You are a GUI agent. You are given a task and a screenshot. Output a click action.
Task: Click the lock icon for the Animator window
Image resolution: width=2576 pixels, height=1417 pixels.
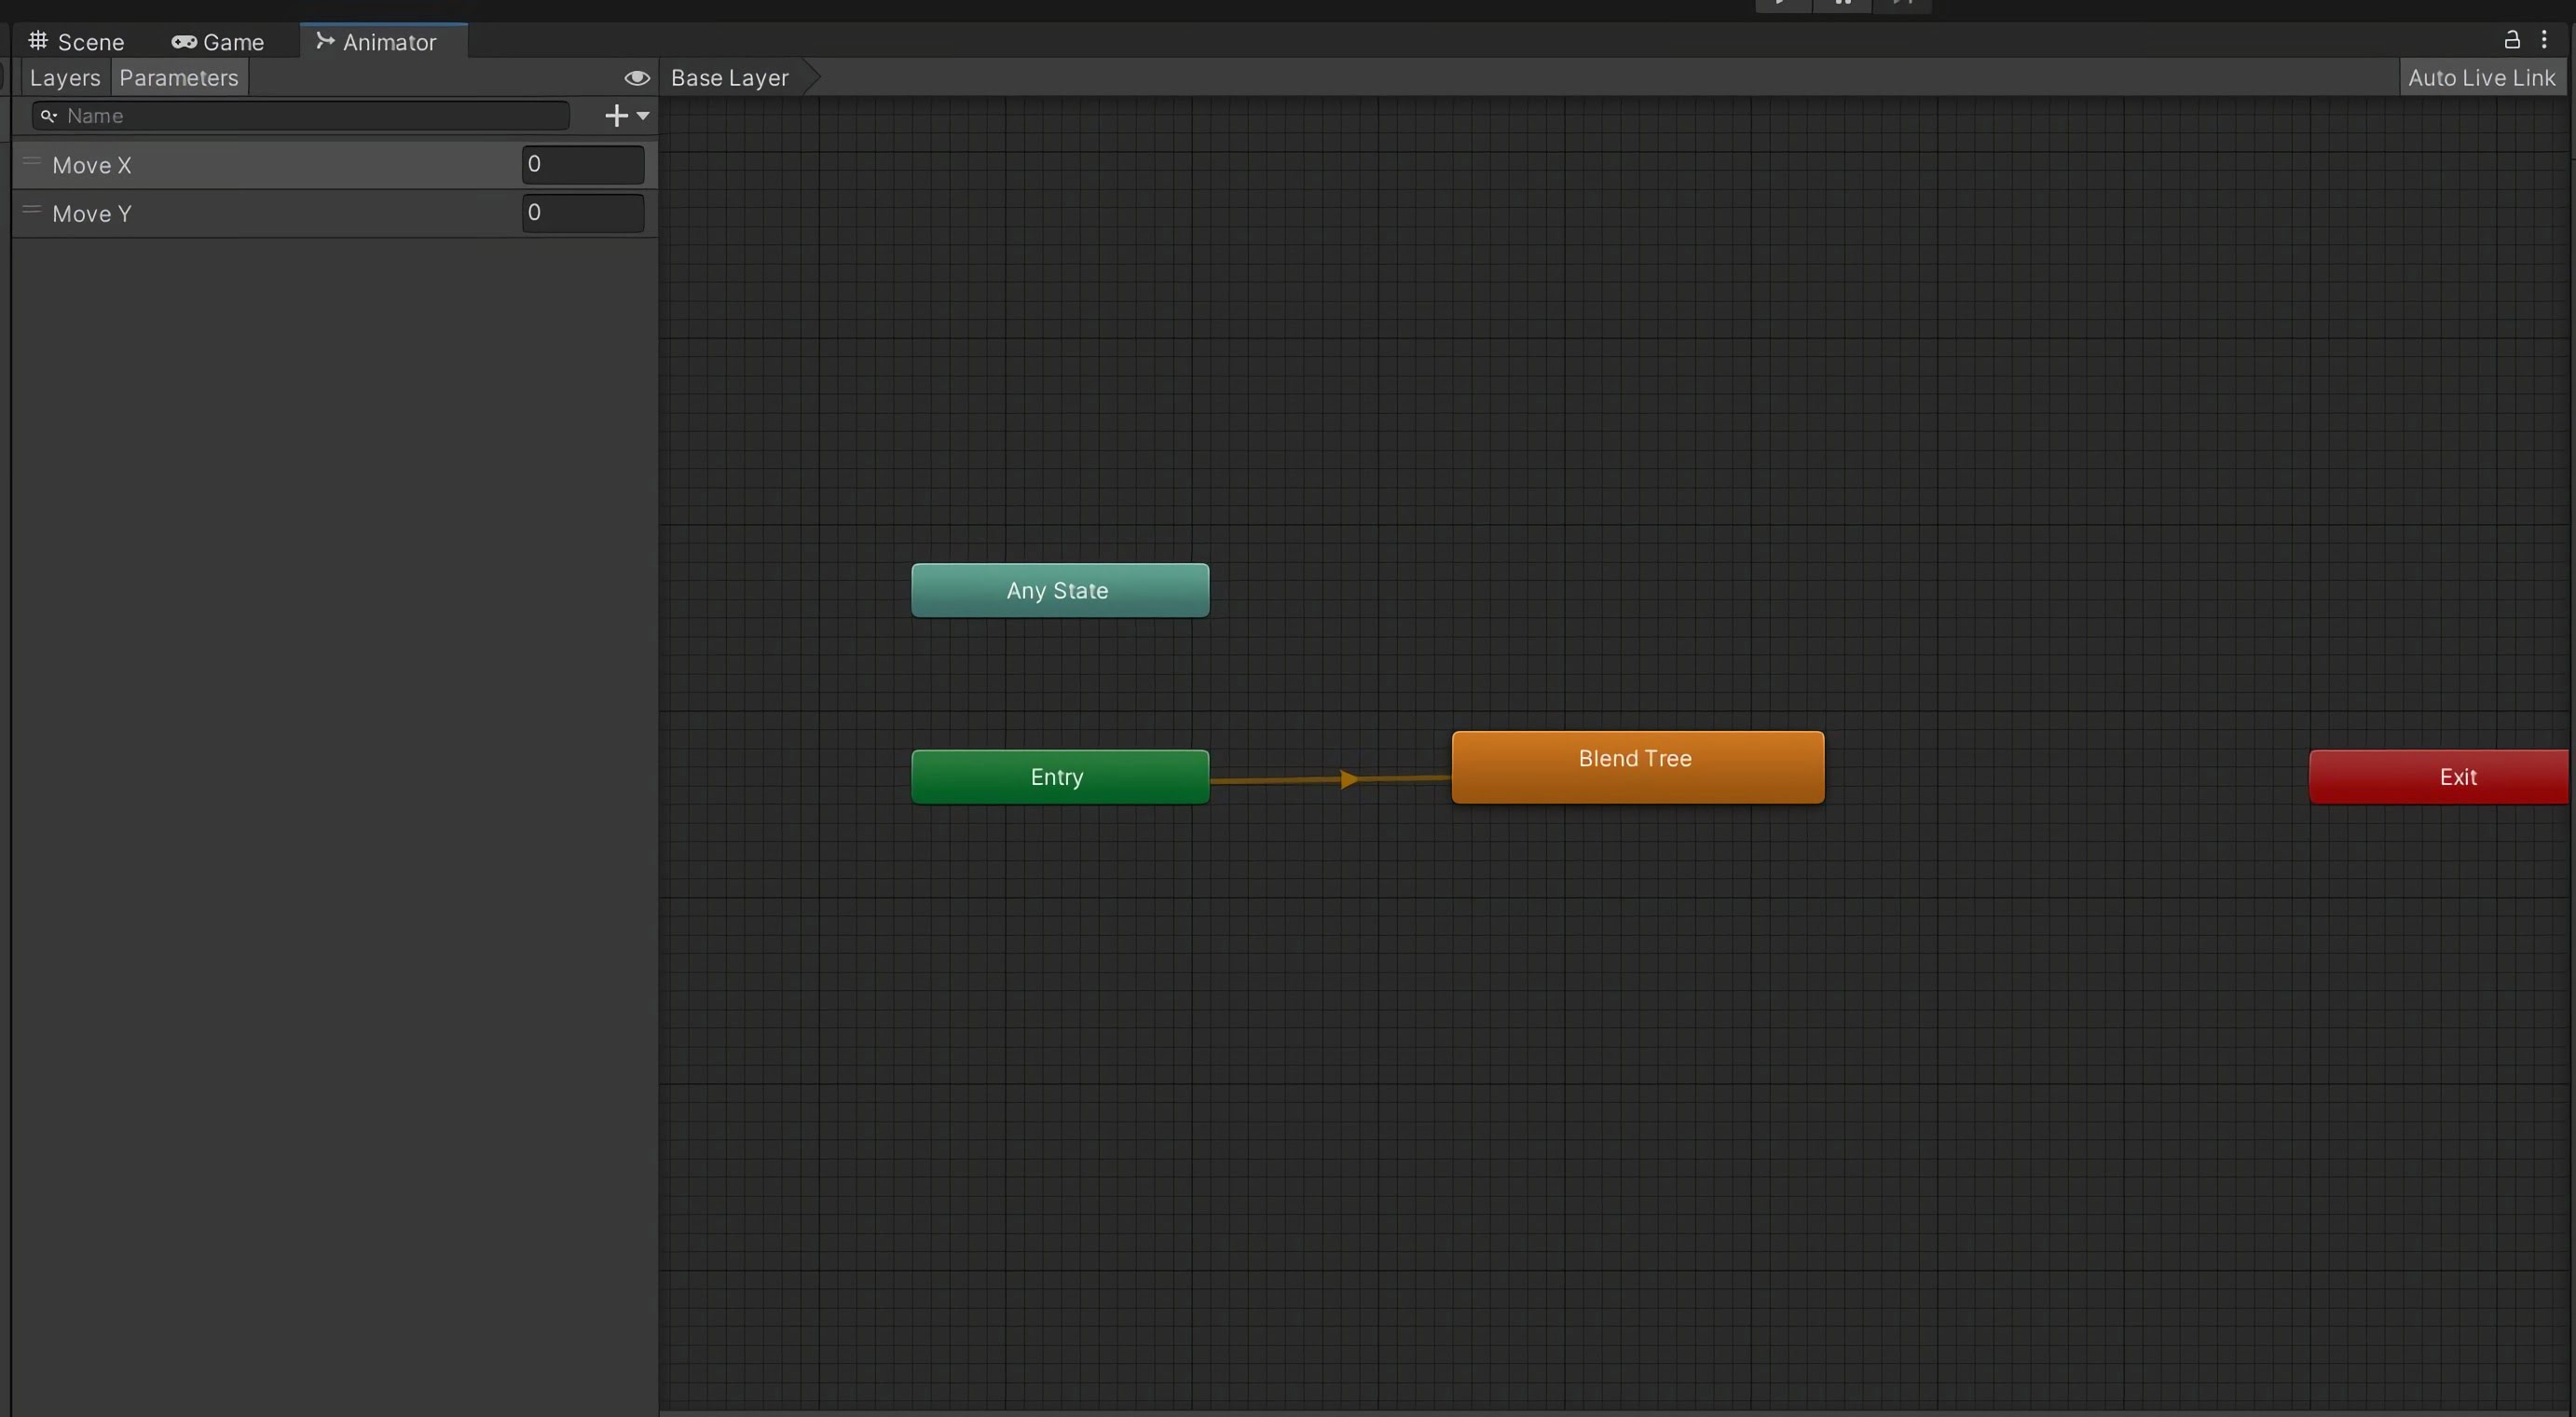pyautogui.click(x=2511, y=40)
